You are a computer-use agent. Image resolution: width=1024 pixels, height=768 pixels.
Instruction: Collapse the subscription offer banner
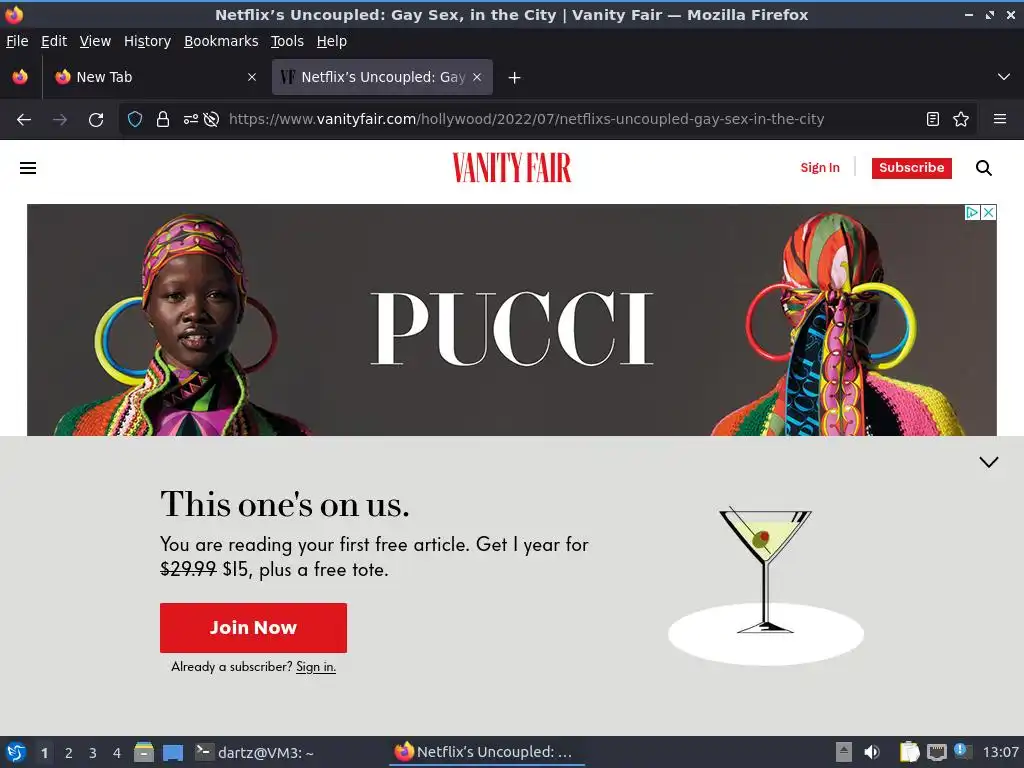(989, 462)
